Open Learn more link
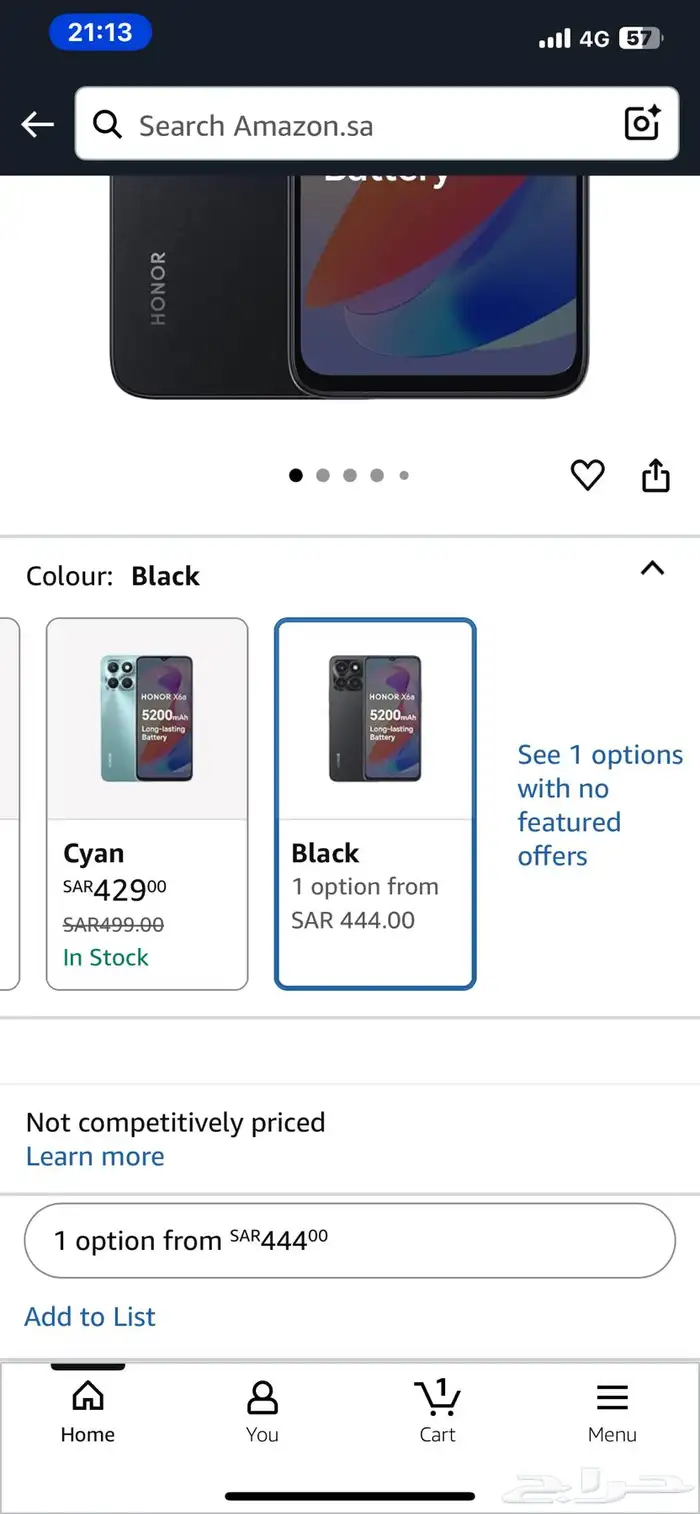Screen dimensions: 700x1514 tap(95, 1157)
